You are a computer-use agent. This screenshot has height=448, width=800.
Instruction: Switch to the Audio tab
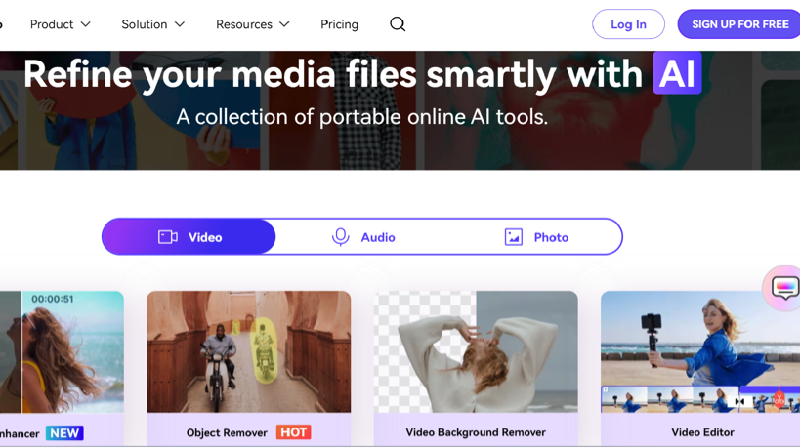pyautogui.click(x=363, y=237)
